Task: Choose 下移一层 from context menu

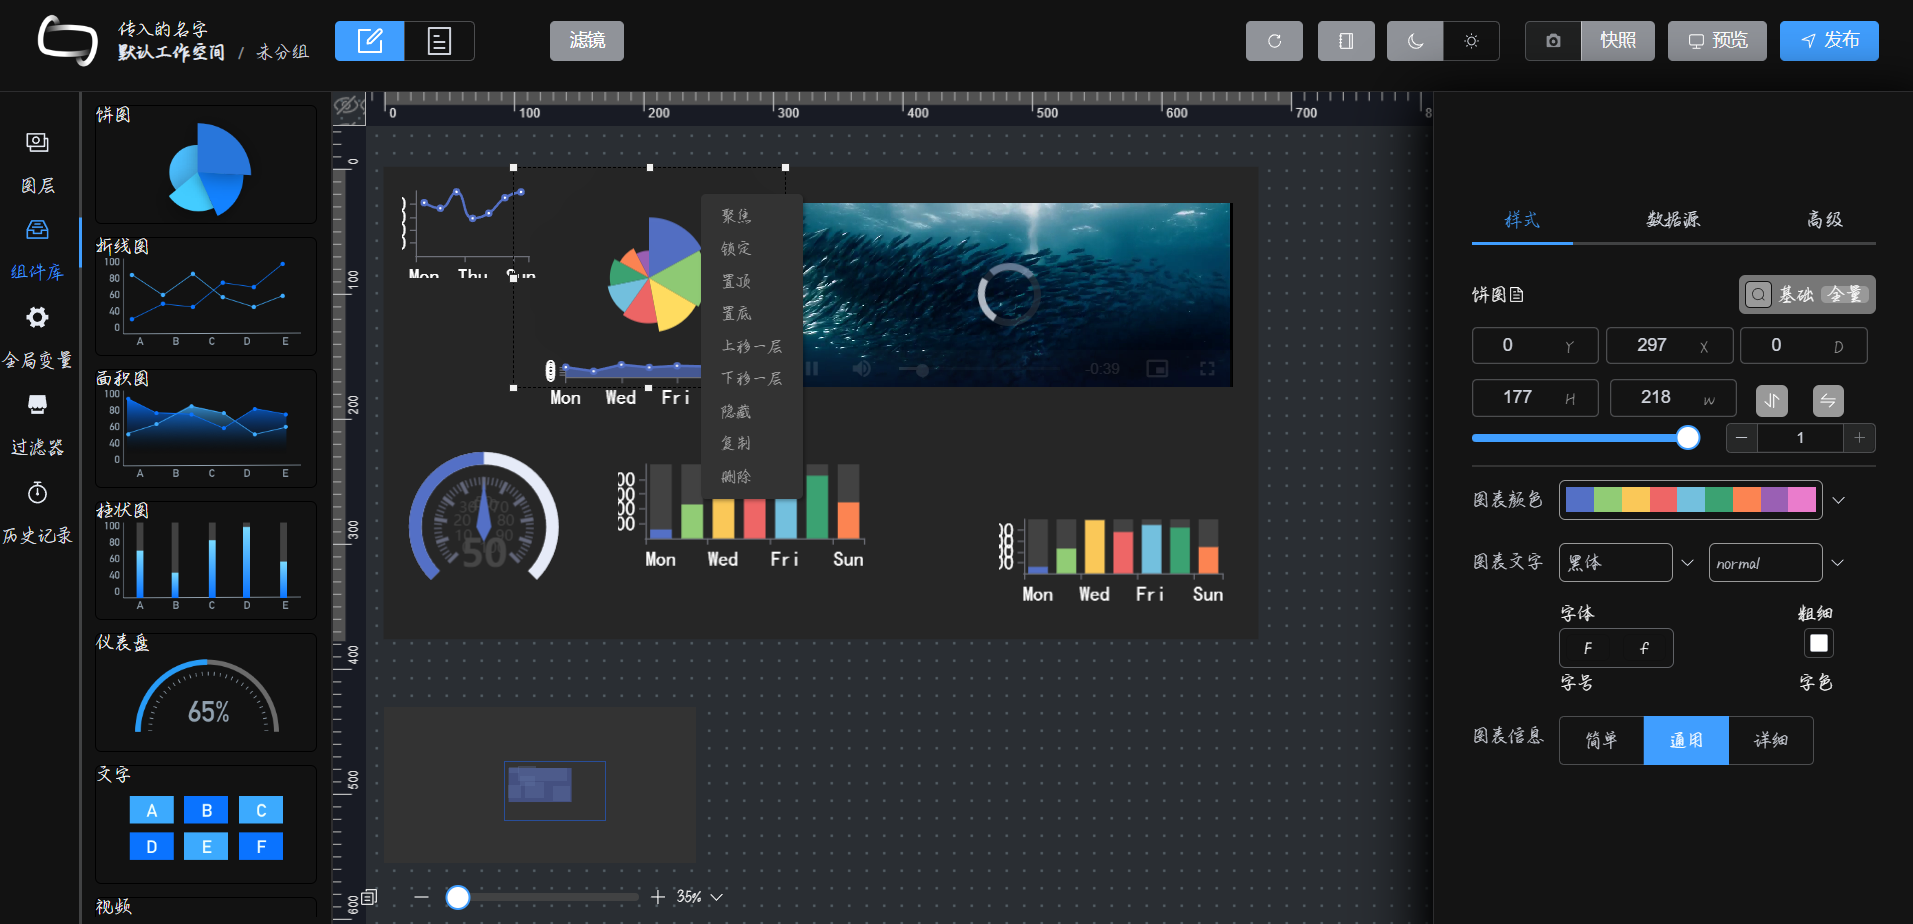Action: click(x=751, y=379)
